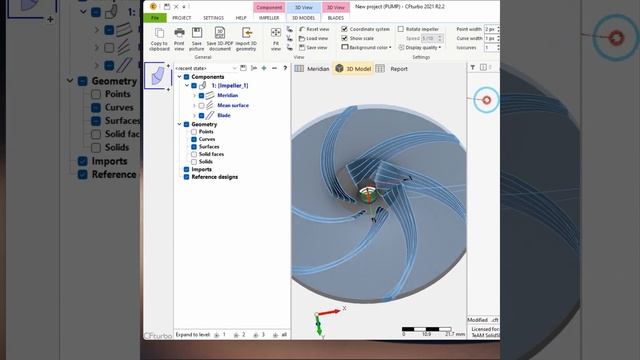Enable the Solid faces checkbox
The image size is (640, 360).
point(194,154)
